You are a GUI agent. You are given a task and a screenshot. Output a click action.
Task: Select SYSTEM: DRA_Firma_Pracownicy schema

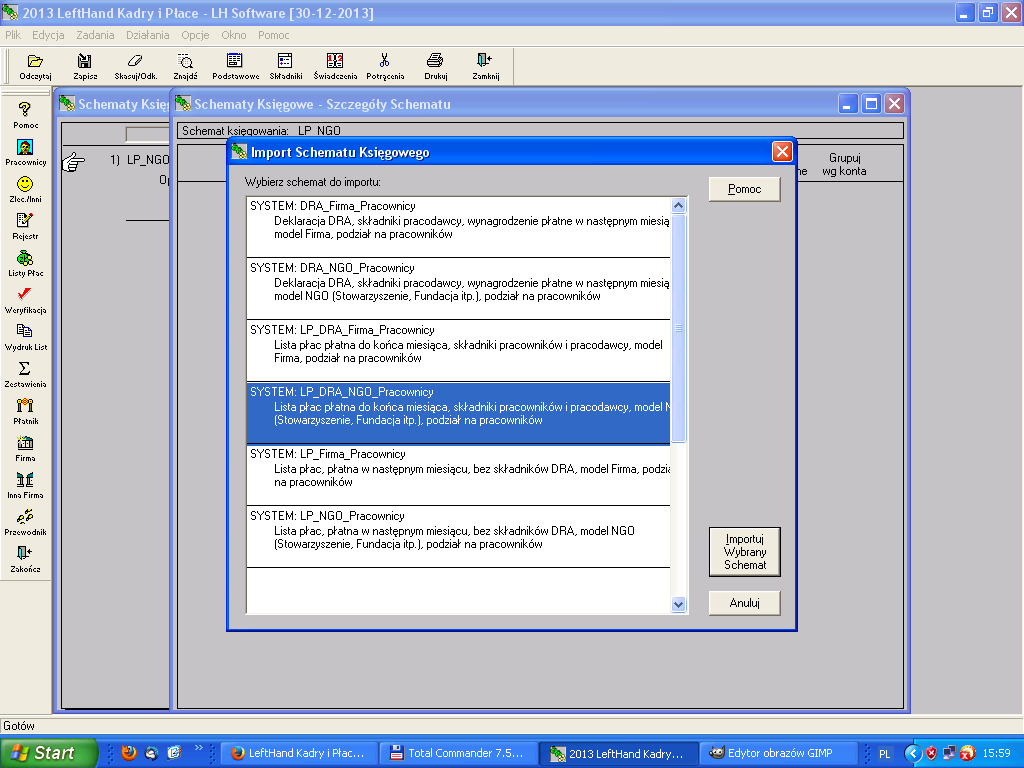point(458,227)
